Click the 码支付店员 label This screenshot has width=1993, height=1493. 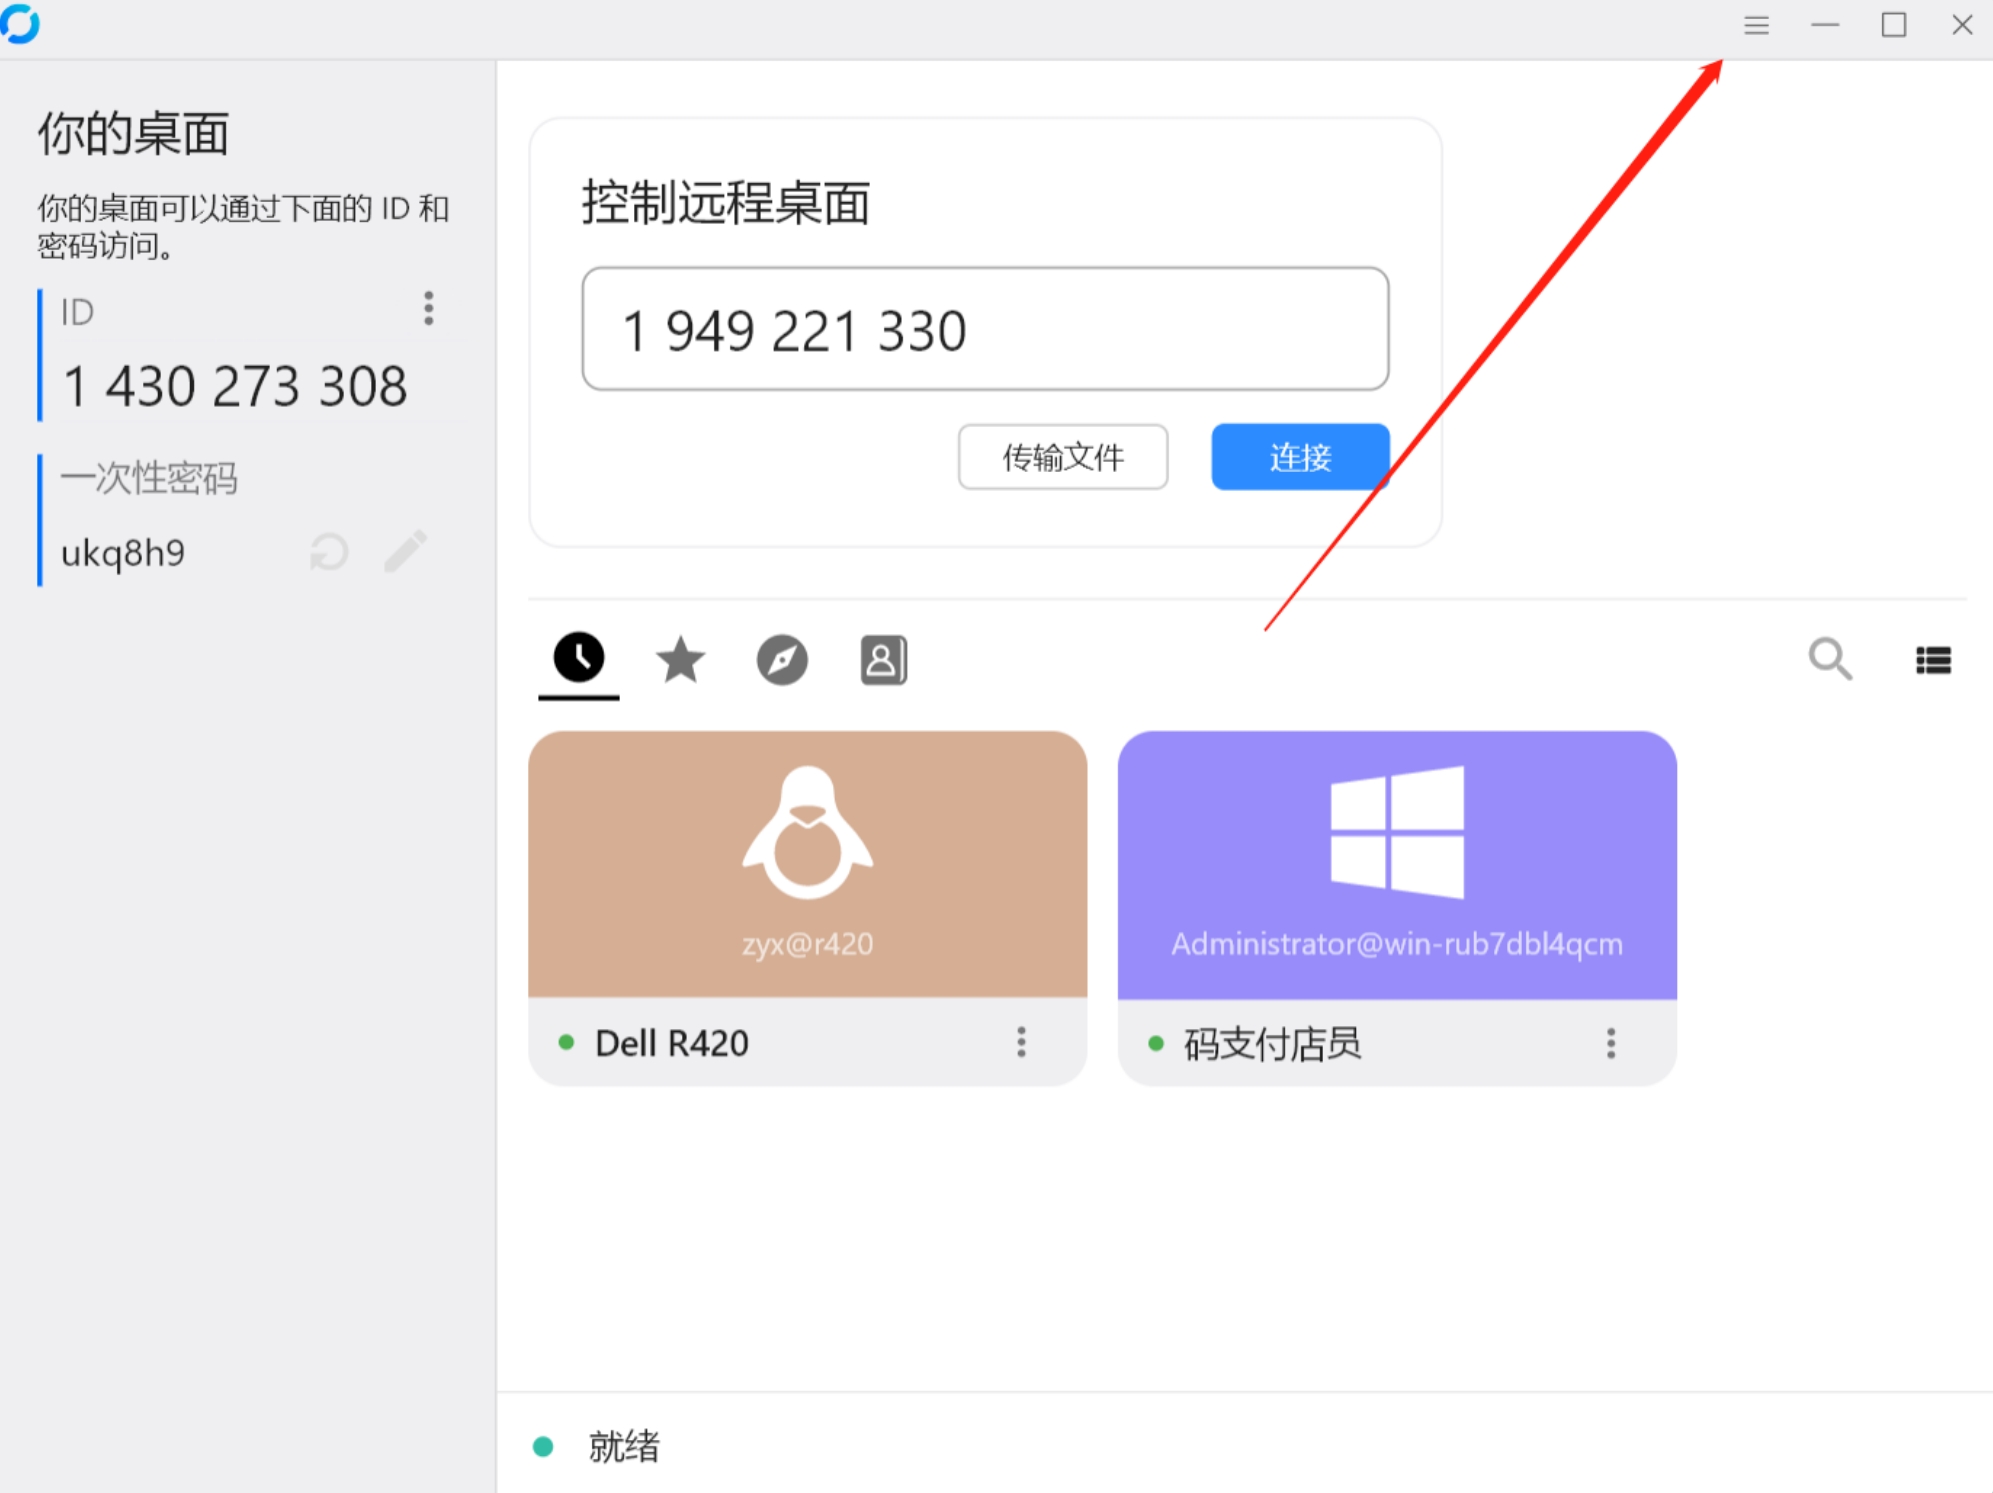[x=1272, y=1043]
